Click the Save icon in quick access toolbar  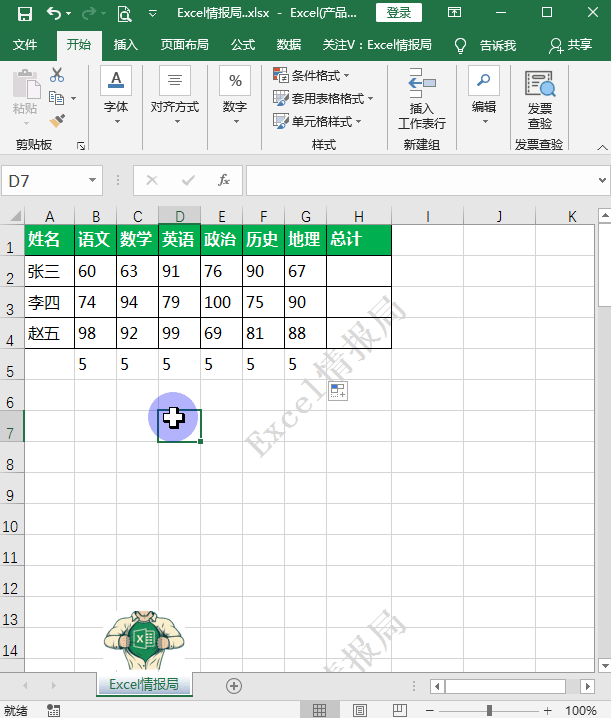click(x=25, y=13)
